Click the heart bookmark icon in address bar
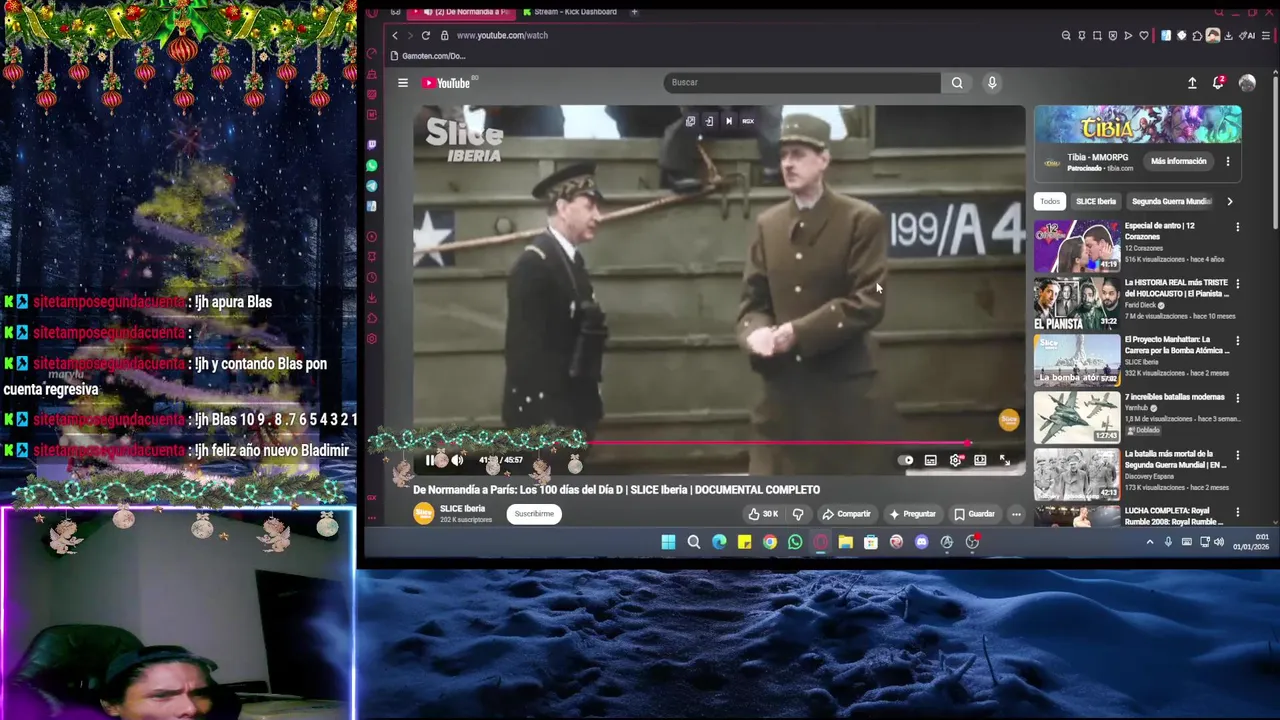 pyautogui.click(x=1144, y=36)
